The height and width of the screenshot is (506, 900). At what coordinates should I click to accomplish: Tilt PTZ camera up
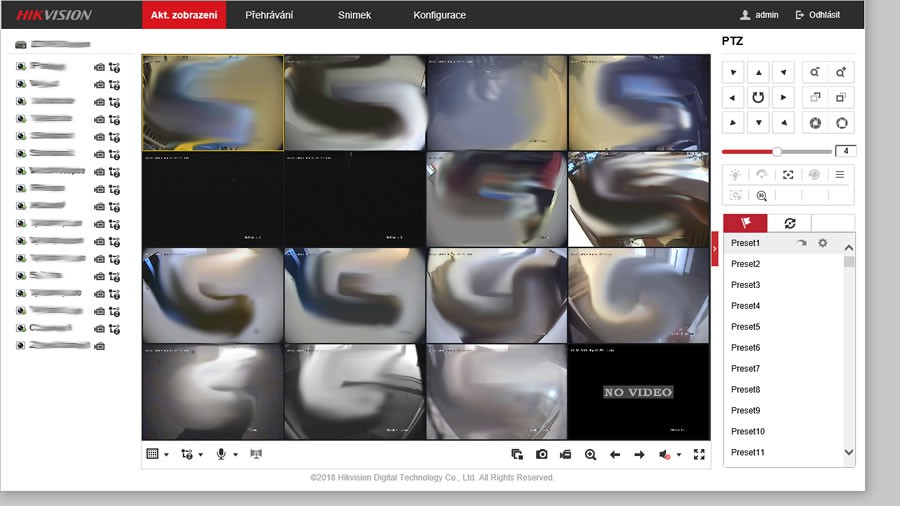point(759,72)
